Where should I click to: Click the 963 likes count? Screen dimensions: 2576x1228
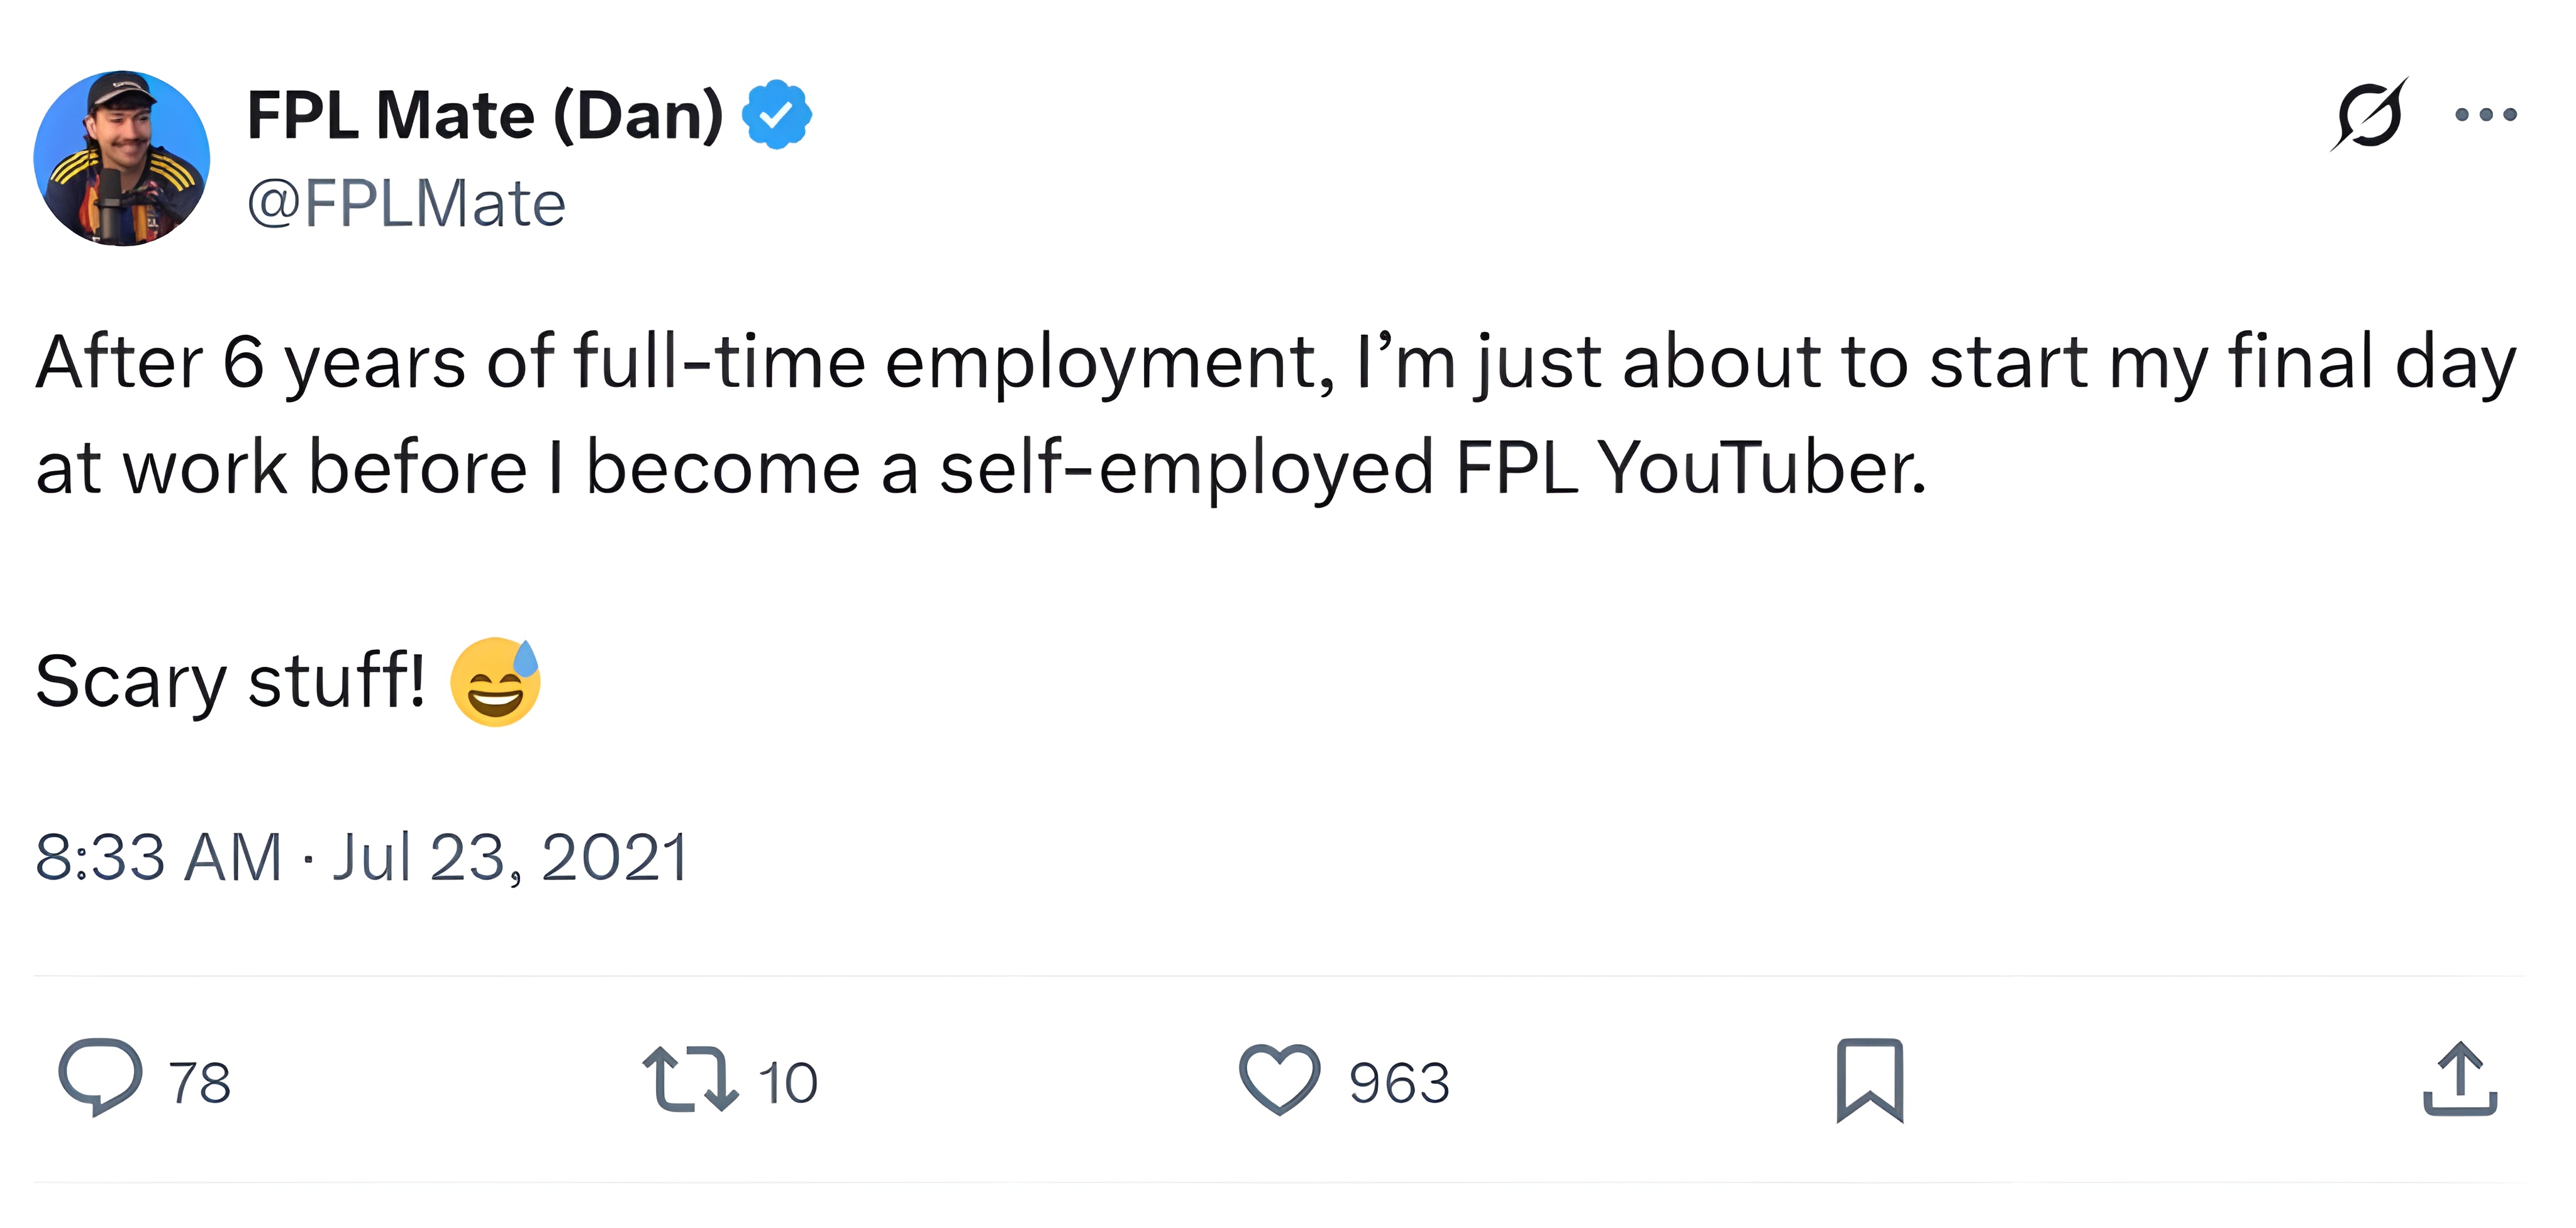click(1398, 1083)
